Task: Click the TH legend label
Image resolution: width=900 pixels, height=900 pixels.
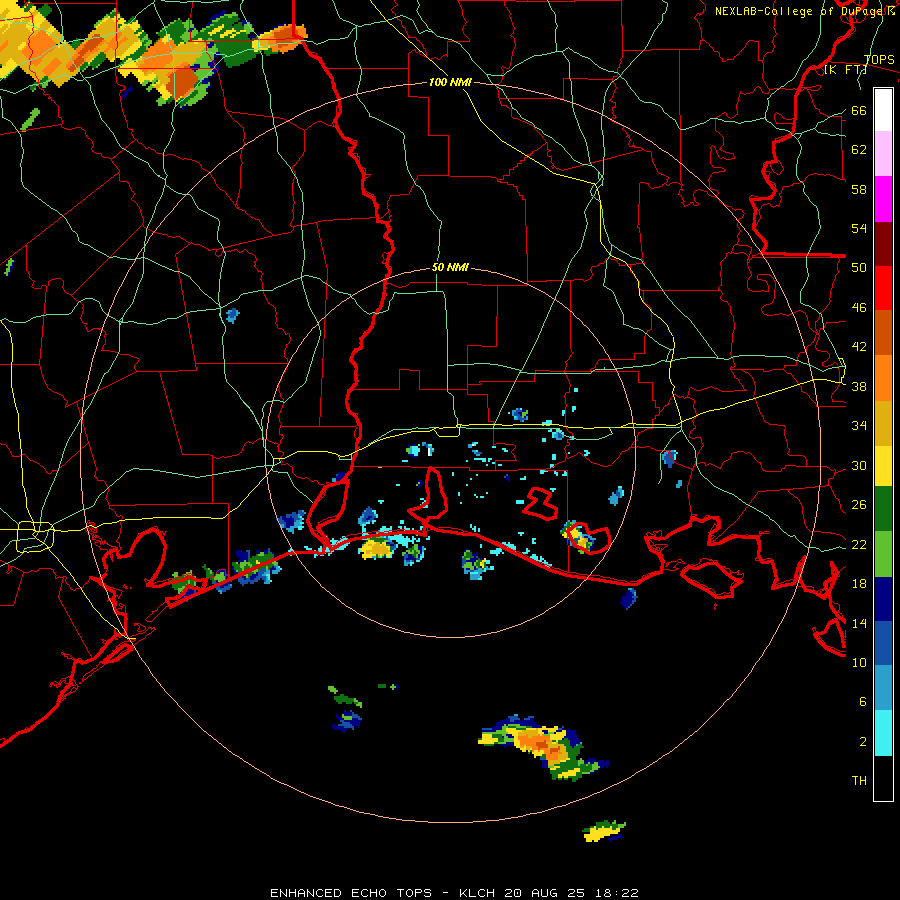Action: tap(859, 780)
